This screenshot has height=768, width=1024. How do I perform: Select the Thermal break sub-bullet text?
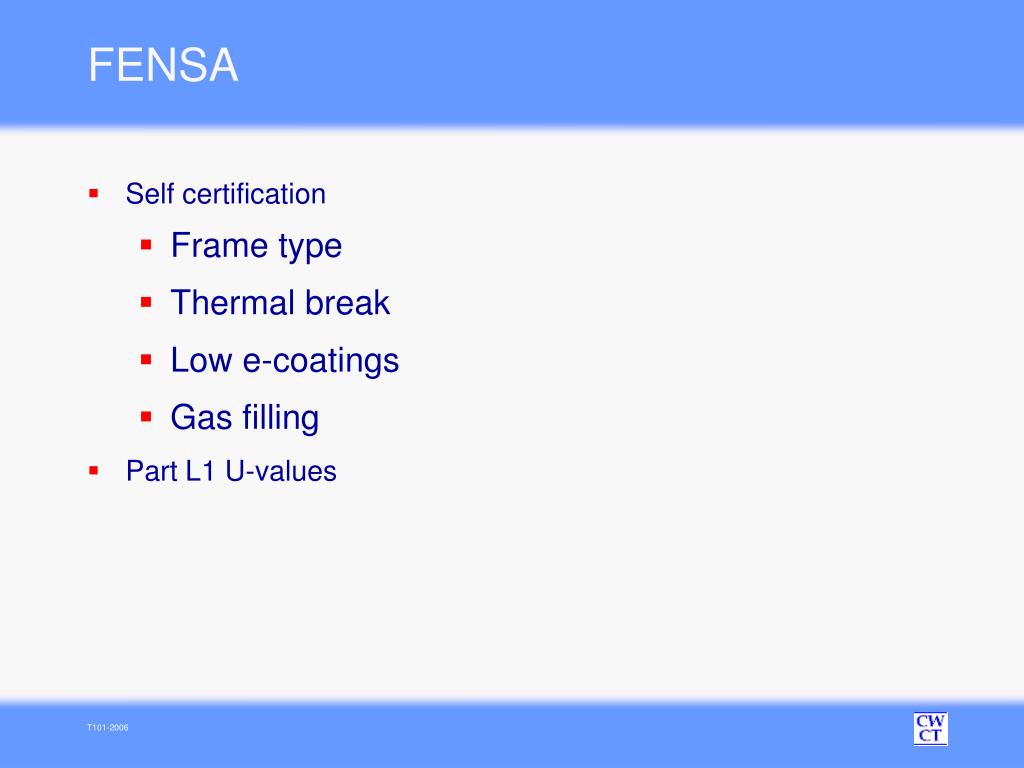click(280, 302)
